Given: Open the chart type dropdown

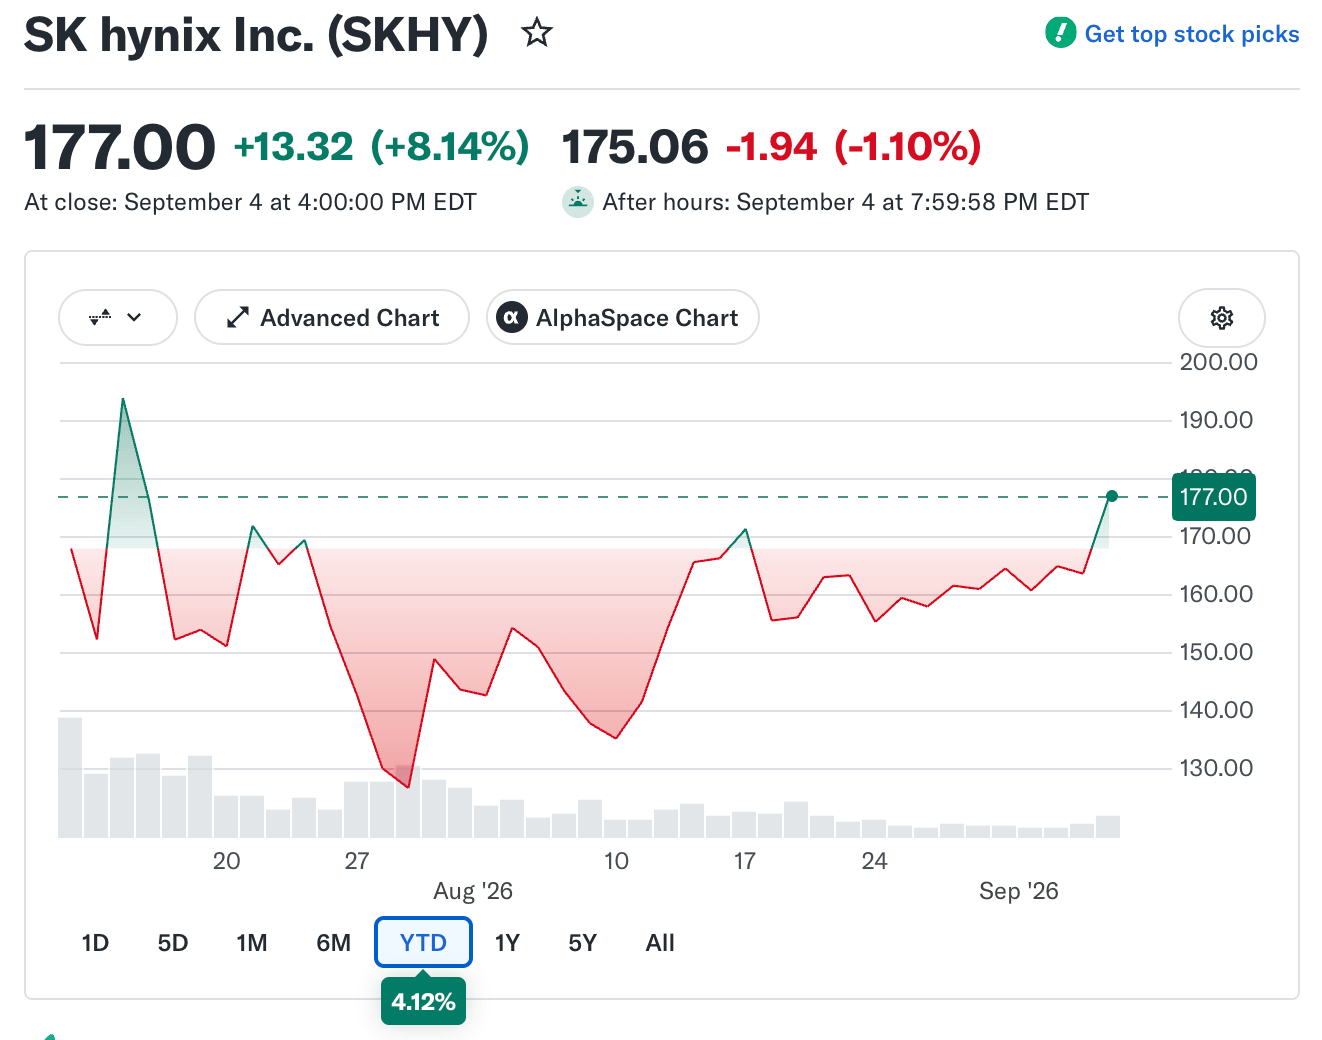Looking at the screenshot, I should (118, 318).
